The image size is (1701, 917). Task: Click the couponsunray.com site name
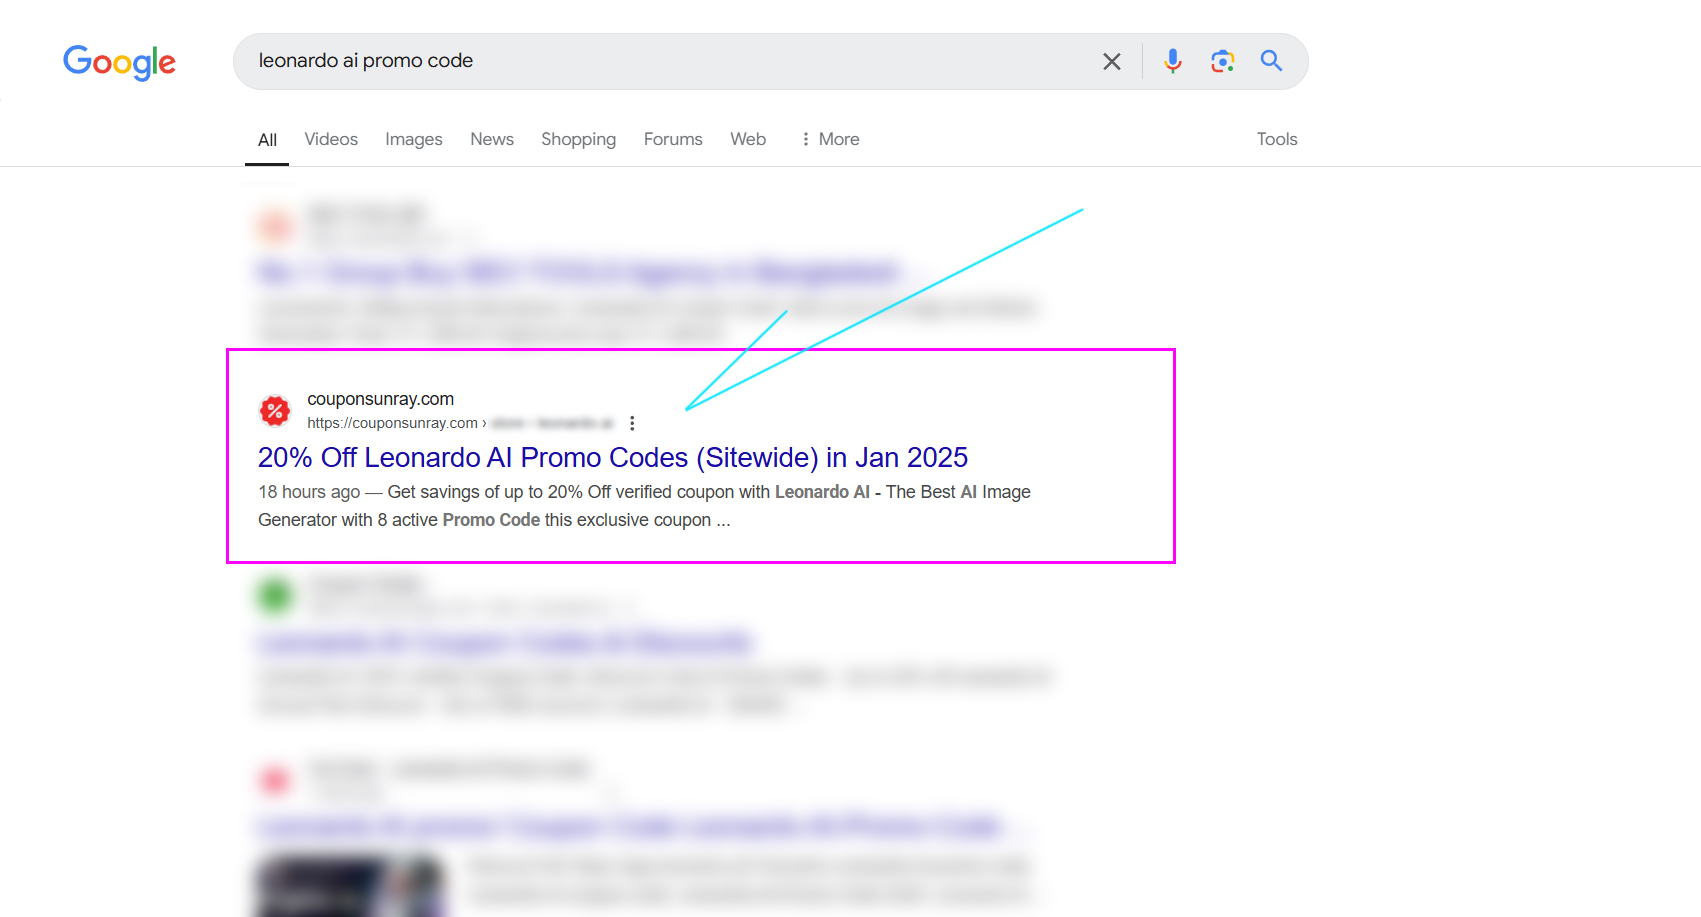[380, 399]
